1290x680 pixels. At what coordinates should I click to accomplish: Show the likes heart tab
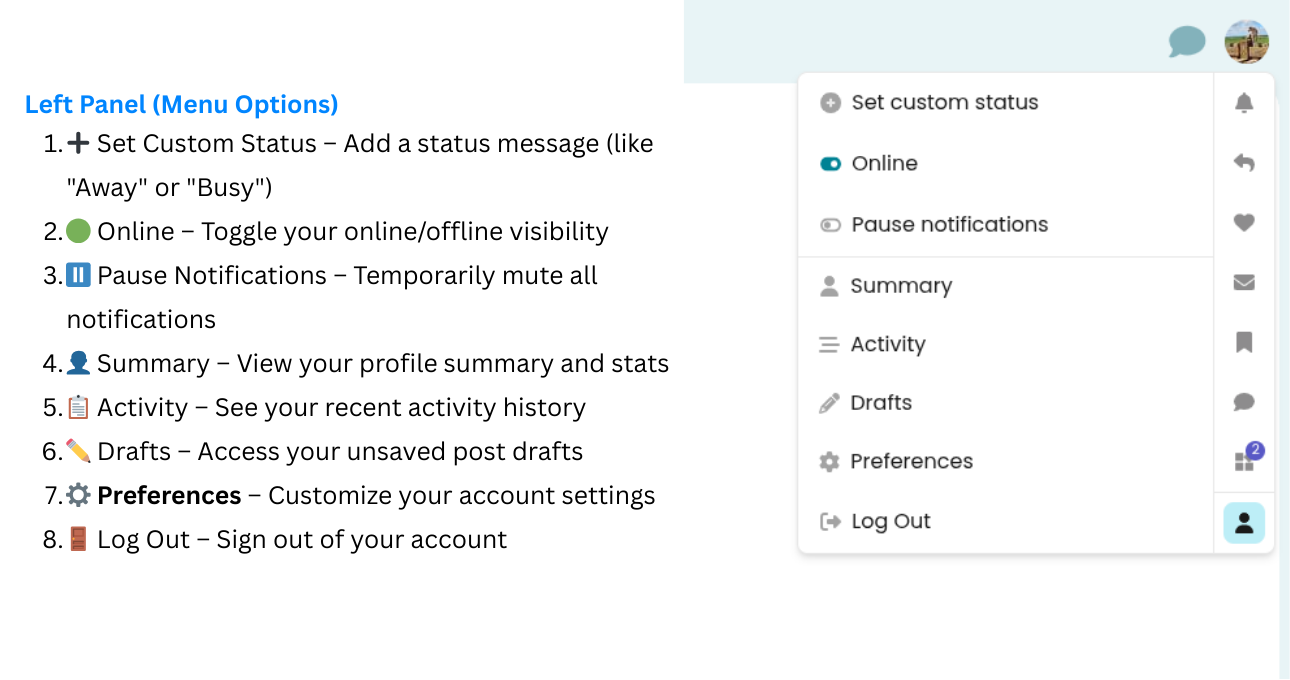pyautogui.click(x=1244, y=223)
